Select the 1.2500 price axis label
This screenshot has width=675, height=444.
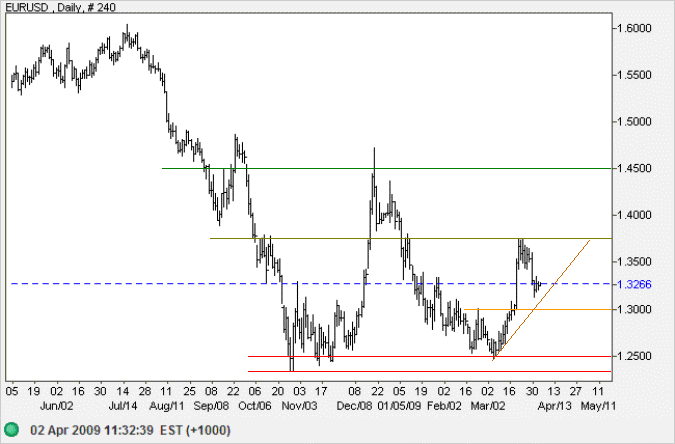click(x=634, y=356)
